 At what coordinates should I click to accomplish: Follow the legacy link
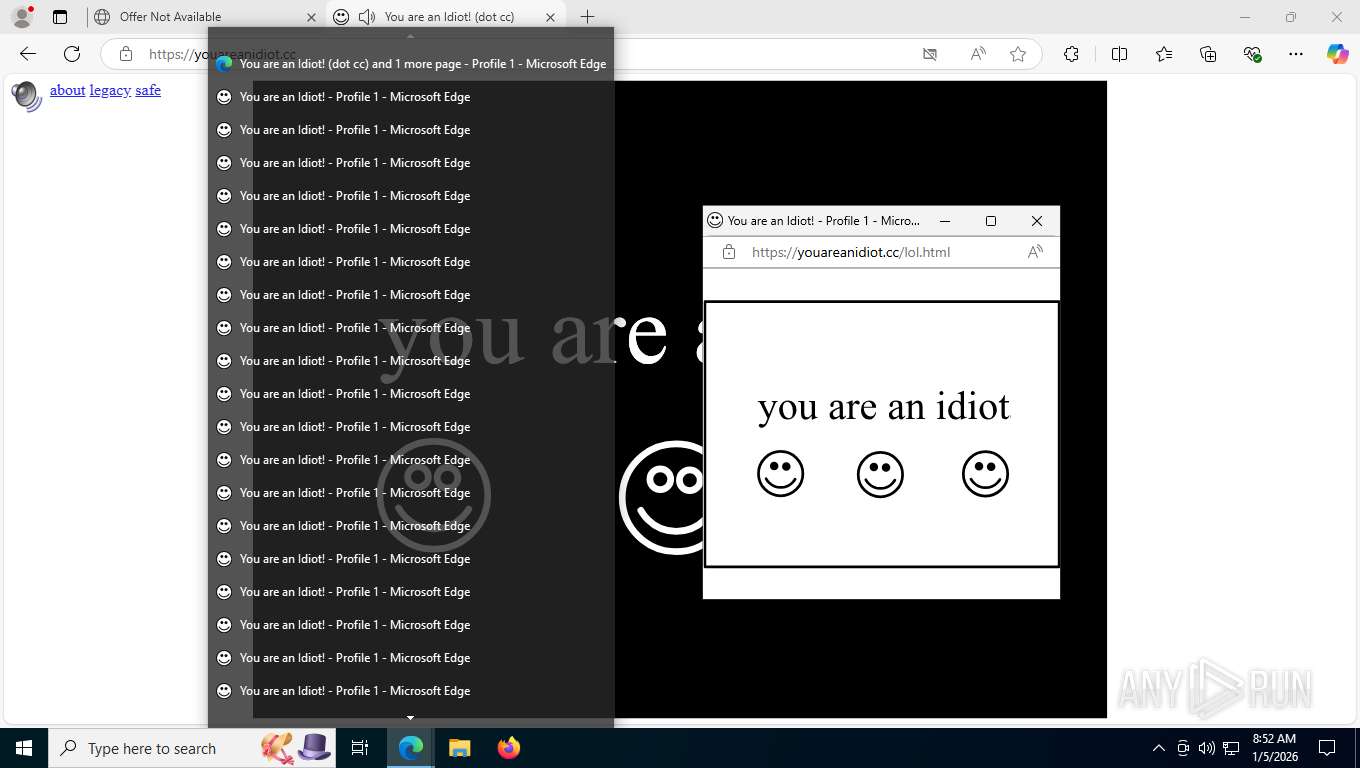110,90
